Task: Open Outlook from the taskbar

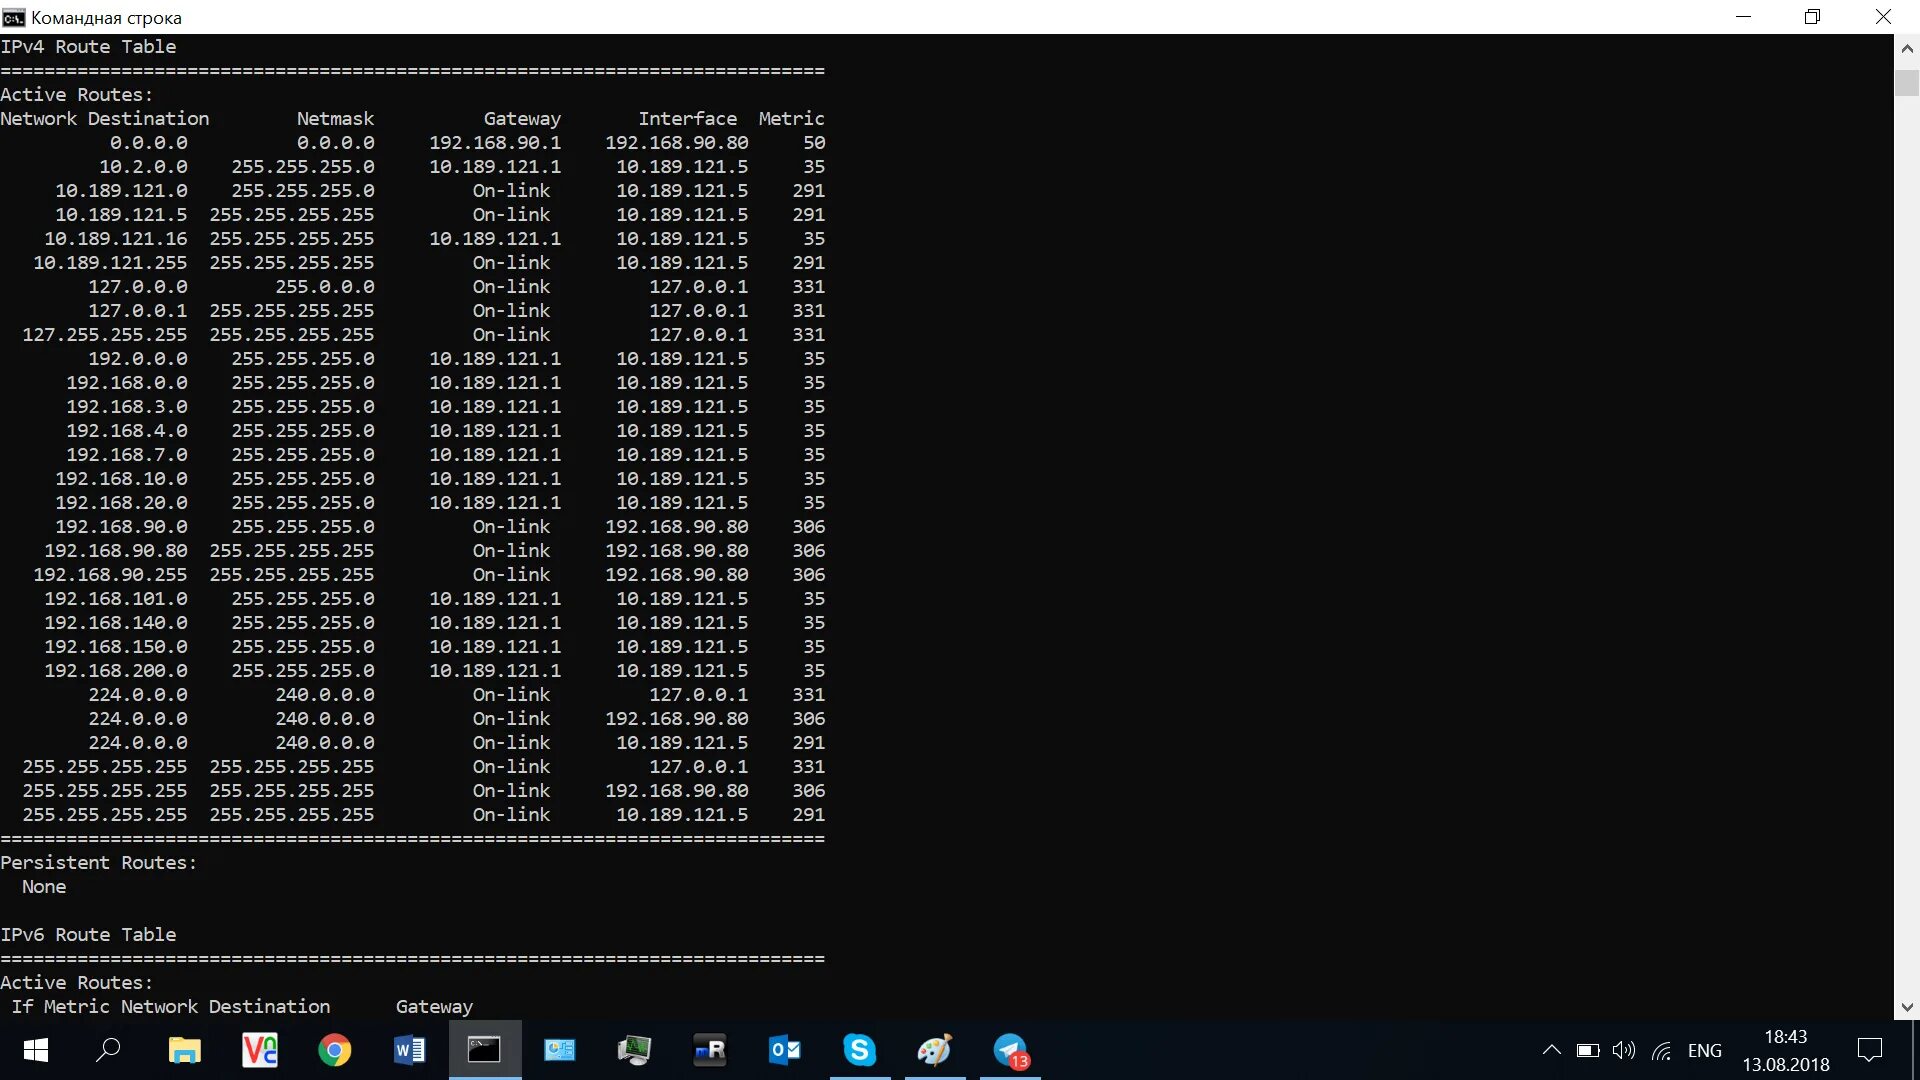Action: 785,1050
